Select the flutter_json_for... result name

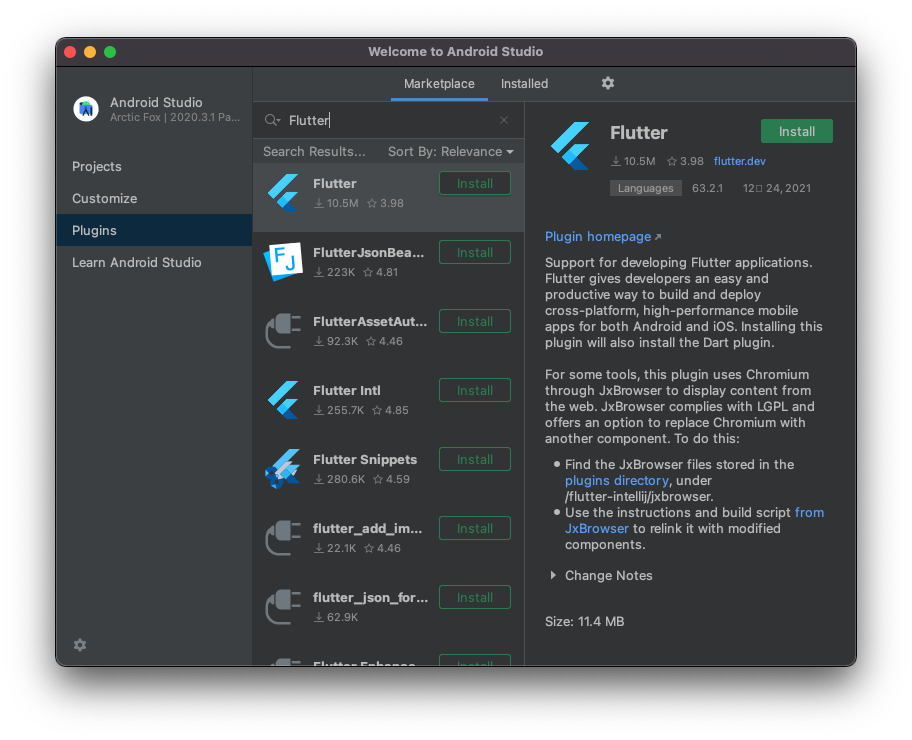370,597
